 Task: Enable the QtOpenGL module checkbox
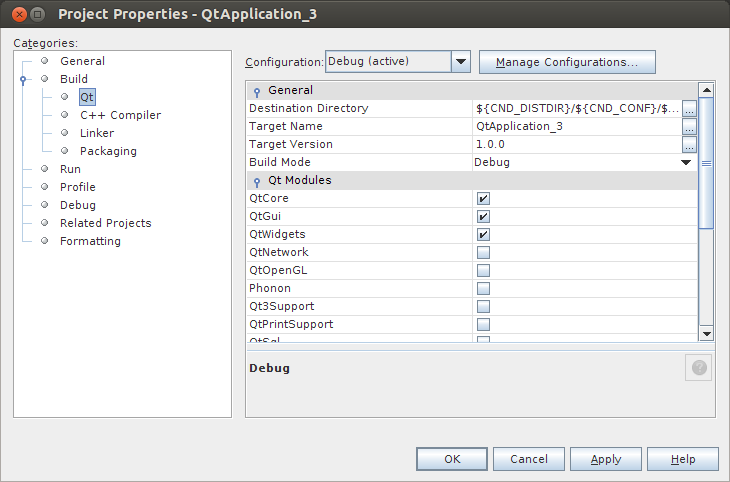pyautogui.click(x=483, y=270)
